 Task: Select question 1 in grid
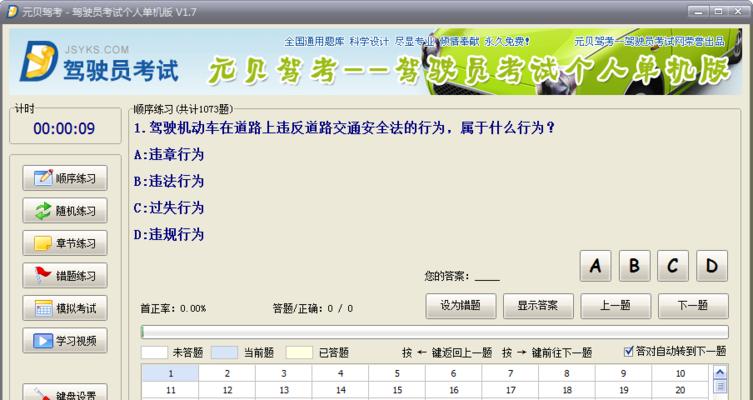[x=170, y=373]
